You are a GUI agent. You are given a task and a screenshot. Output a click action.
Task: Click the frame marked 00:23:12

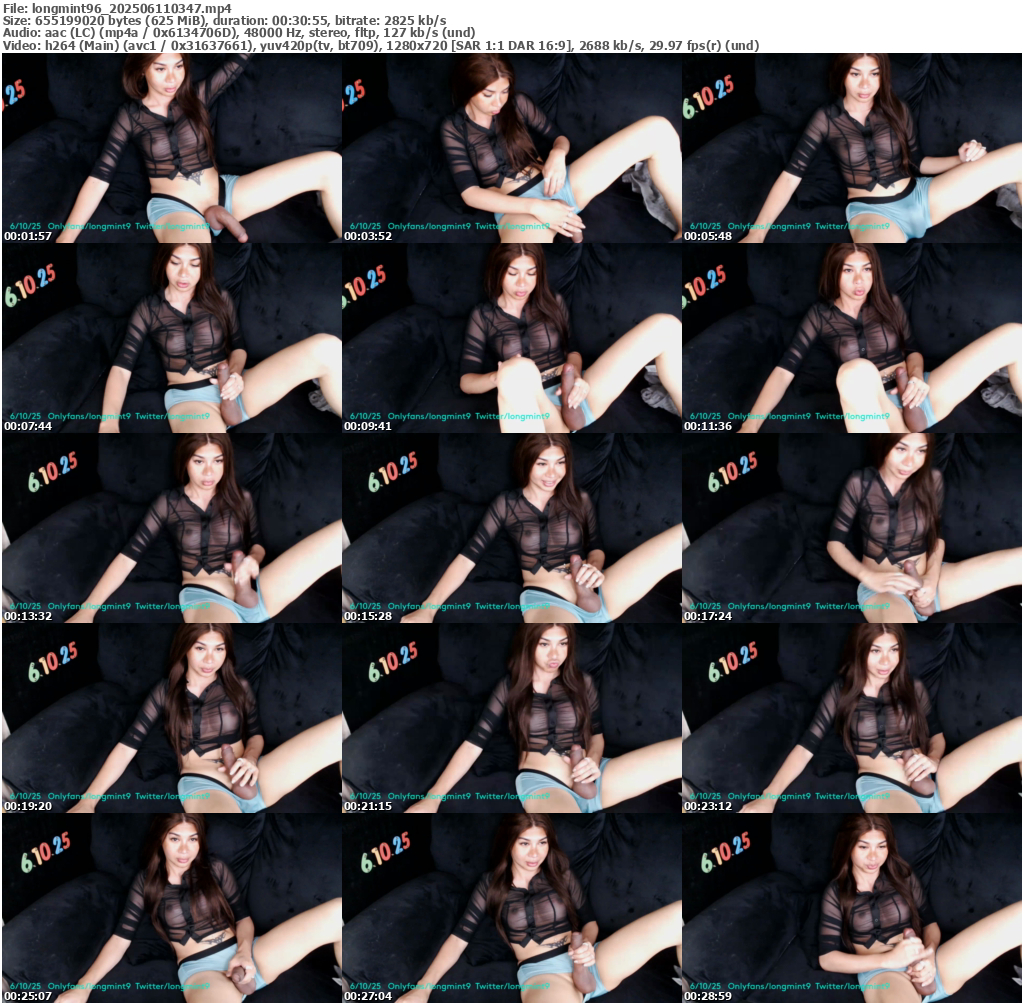point(851,718)
